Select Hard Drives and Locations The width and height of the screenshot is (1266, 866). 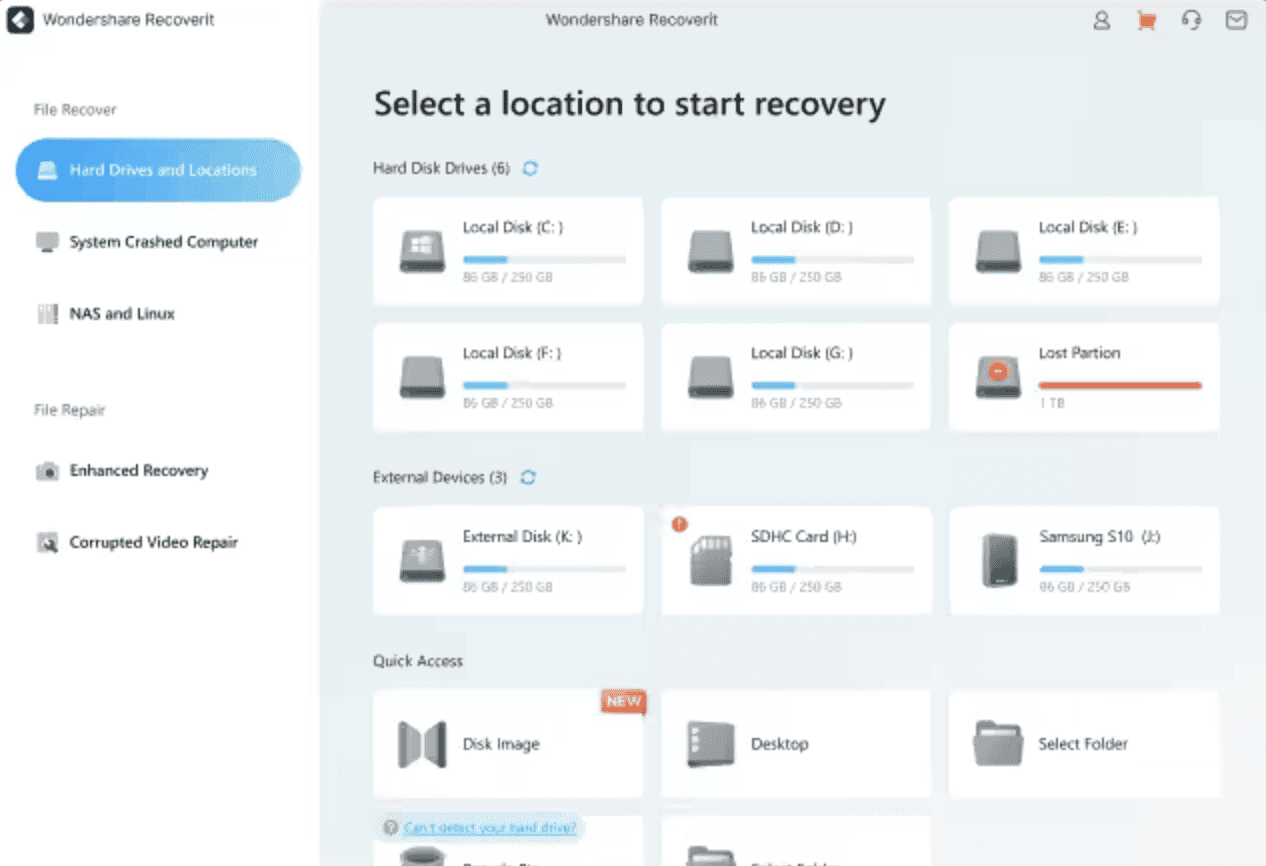pyautogui.click(x=158, y=170)
